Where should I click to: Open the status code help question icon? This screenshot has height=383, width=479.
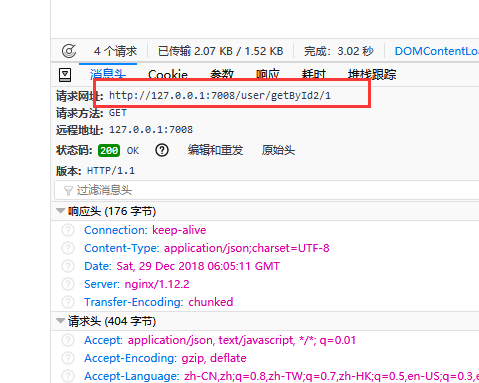[162, 150]
